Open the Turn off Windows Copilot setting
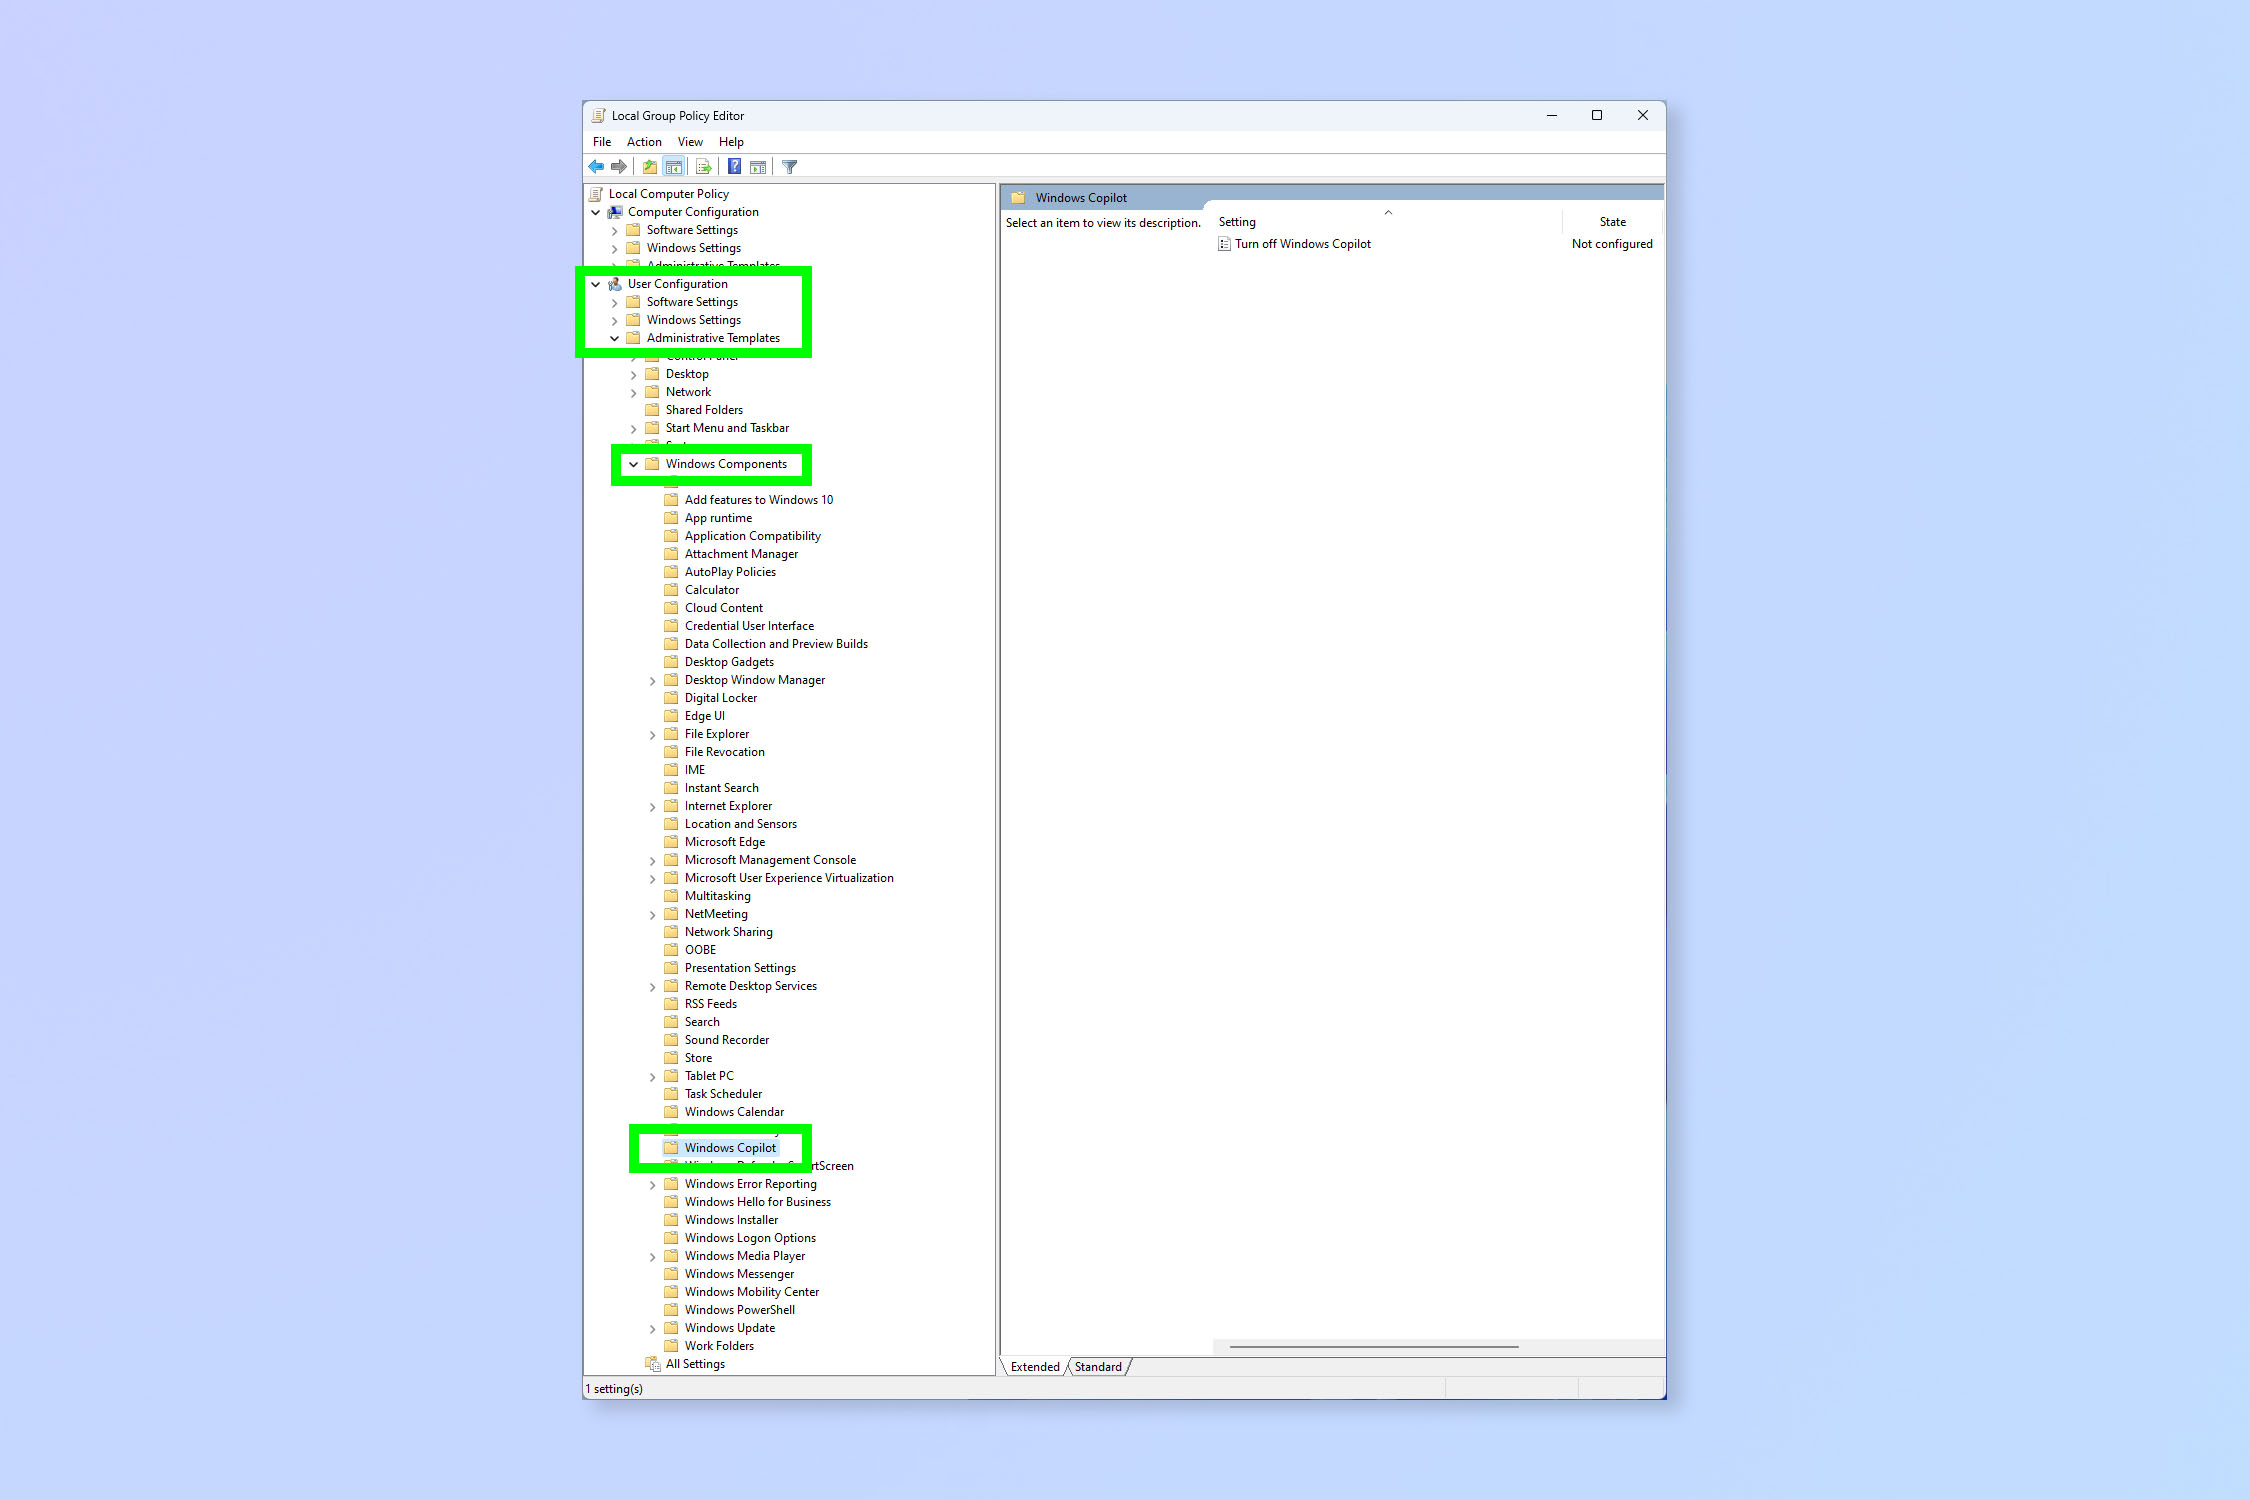Image resolution: width=2250 pixels, height=1500 pixels. pyautogui.click(x=1302, y=243)
